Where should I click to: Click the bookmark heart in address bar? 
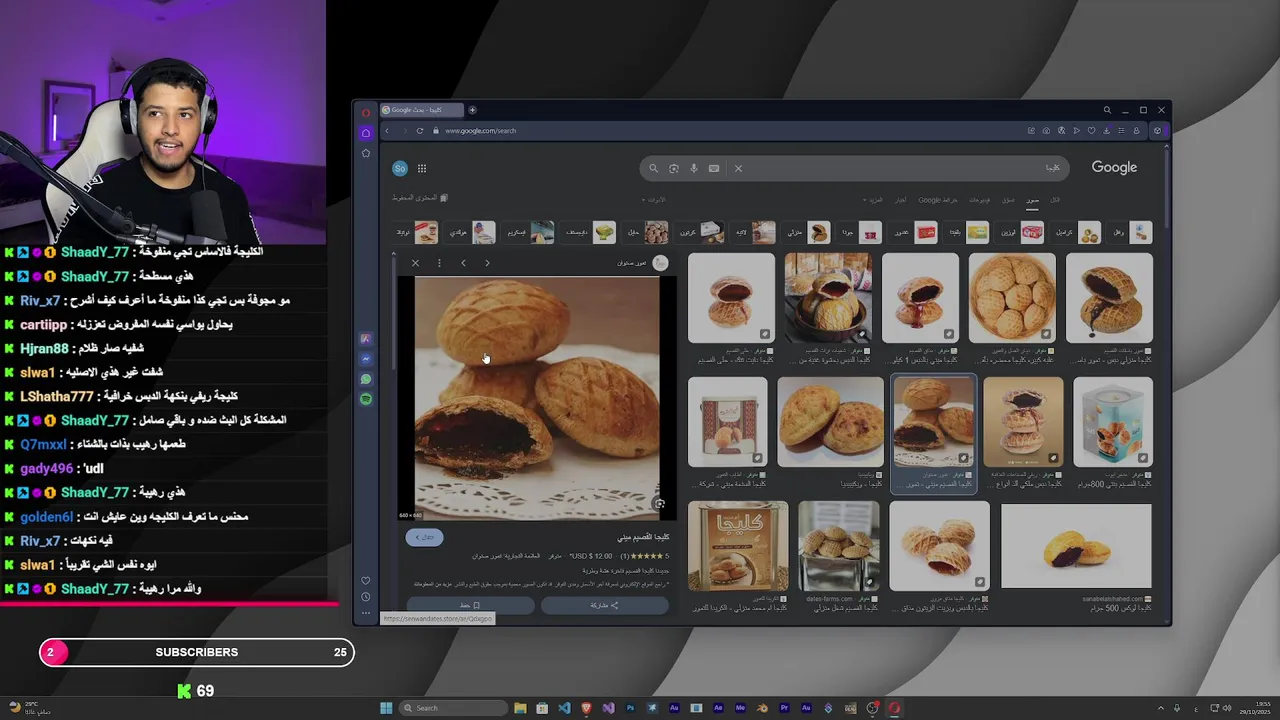[x=1091, y=131]
